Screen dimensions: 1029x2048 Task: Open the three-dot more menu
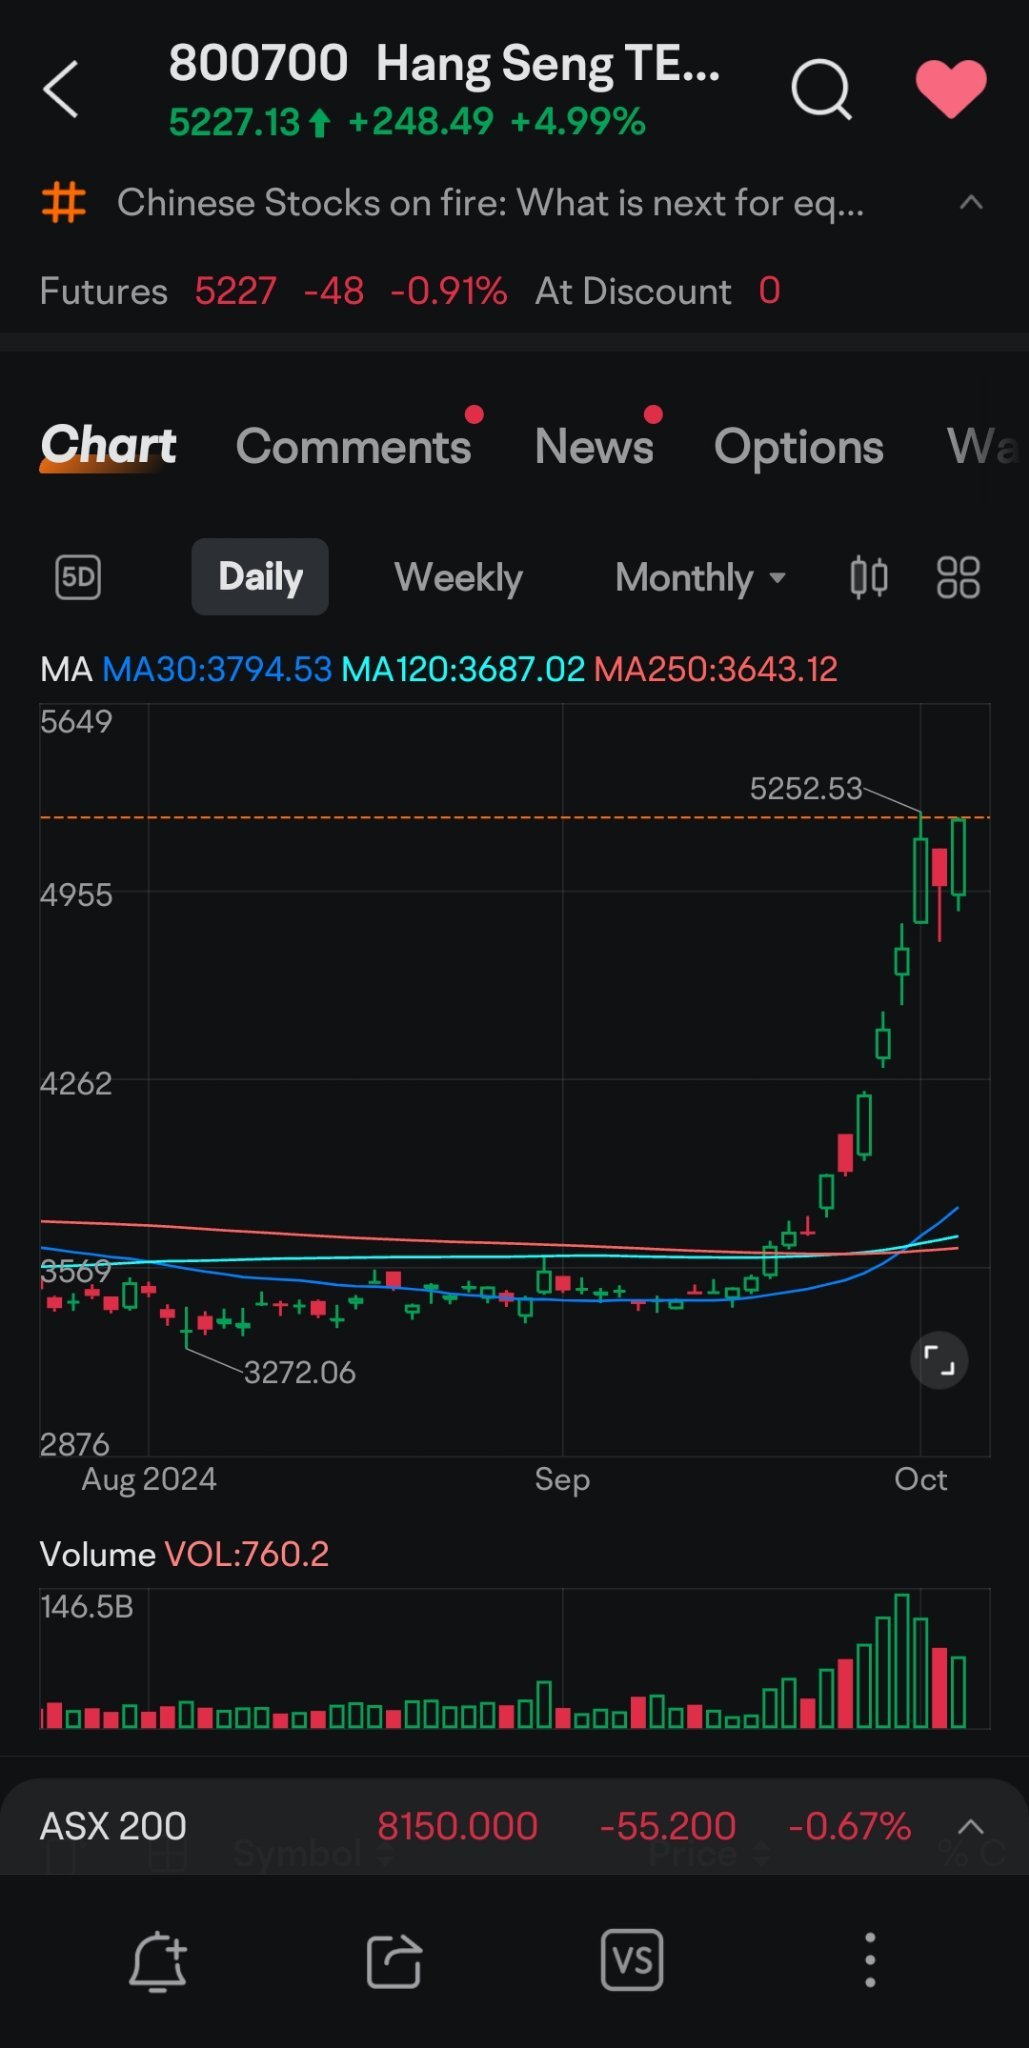pyautogui.click(x=870, y=1960)
